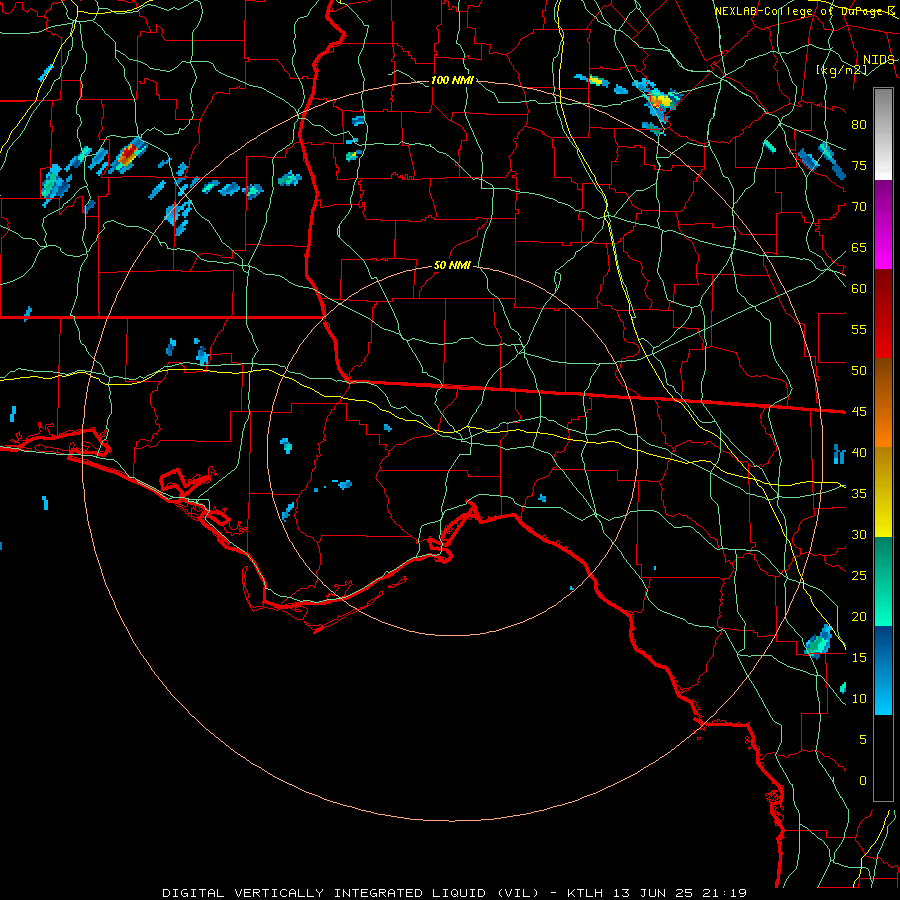Image resolution: width=900 pixels, height=900 pixels.
Task: Click the scale value 35 label
Action: (859, 494)
